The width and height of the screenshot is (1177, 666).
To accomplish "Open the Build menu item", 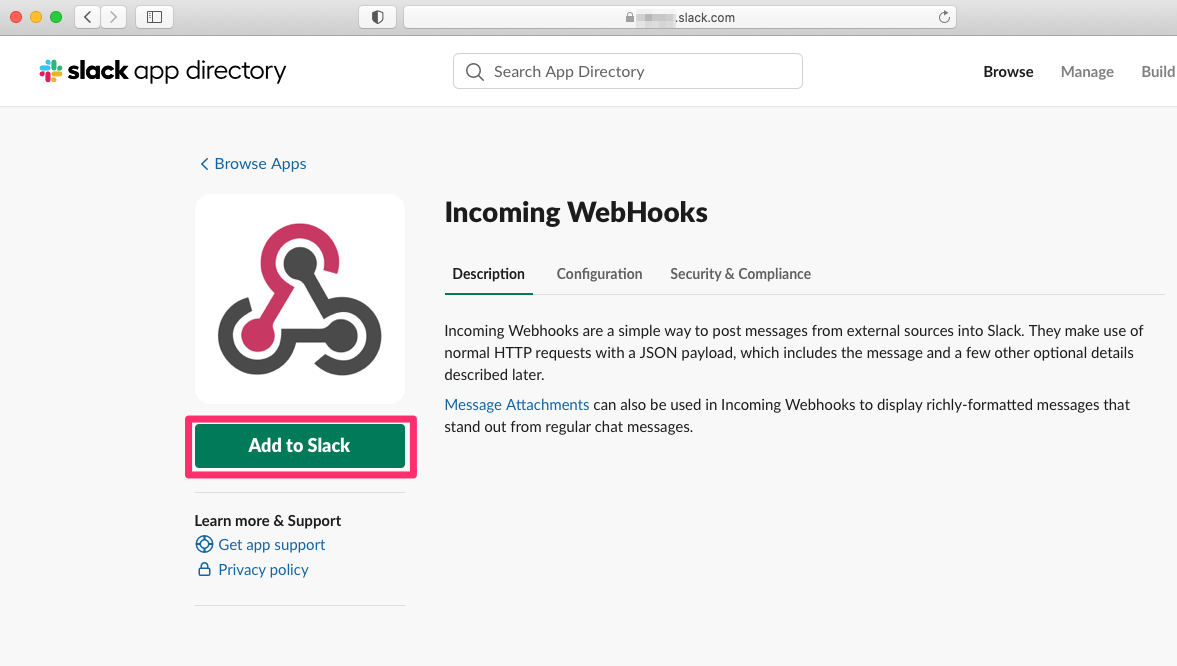I will [1158, 71].
